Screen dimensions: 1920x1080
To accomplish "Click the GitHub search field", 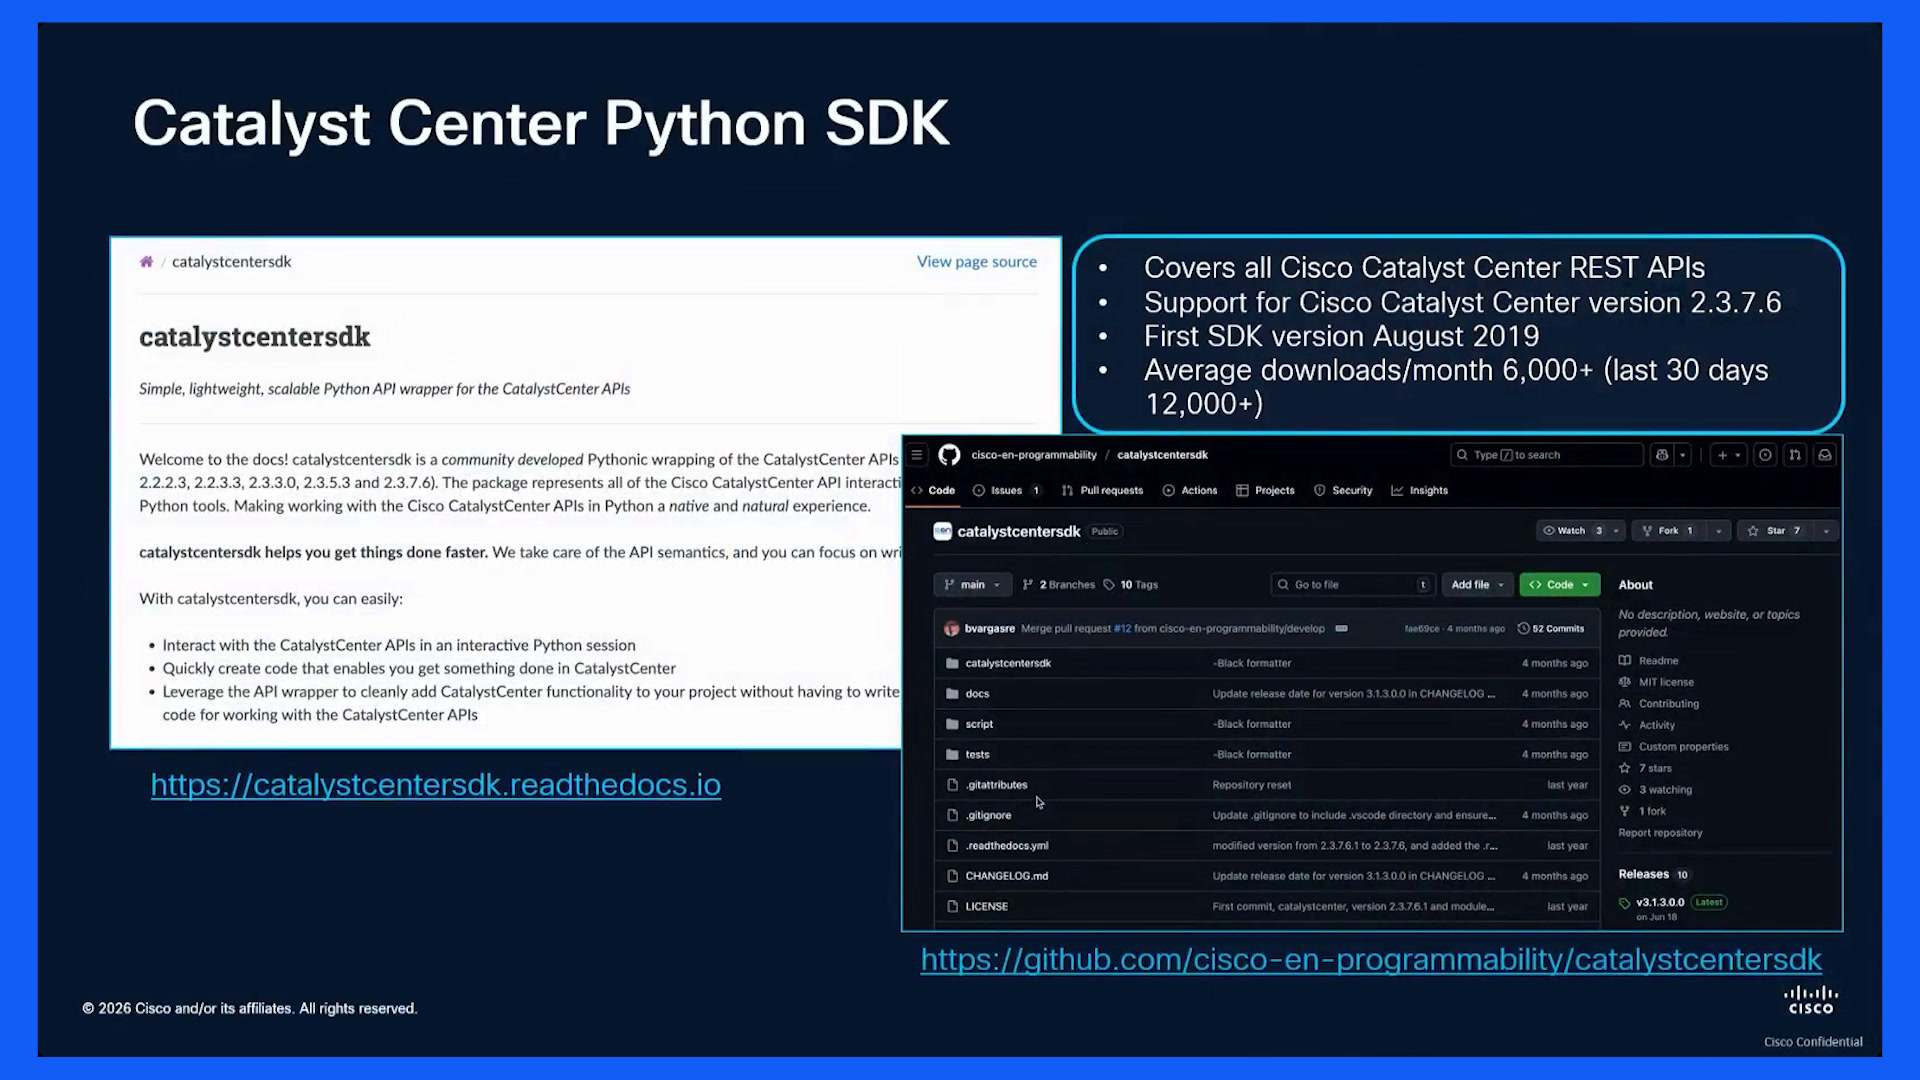I will pos(1546,455).
